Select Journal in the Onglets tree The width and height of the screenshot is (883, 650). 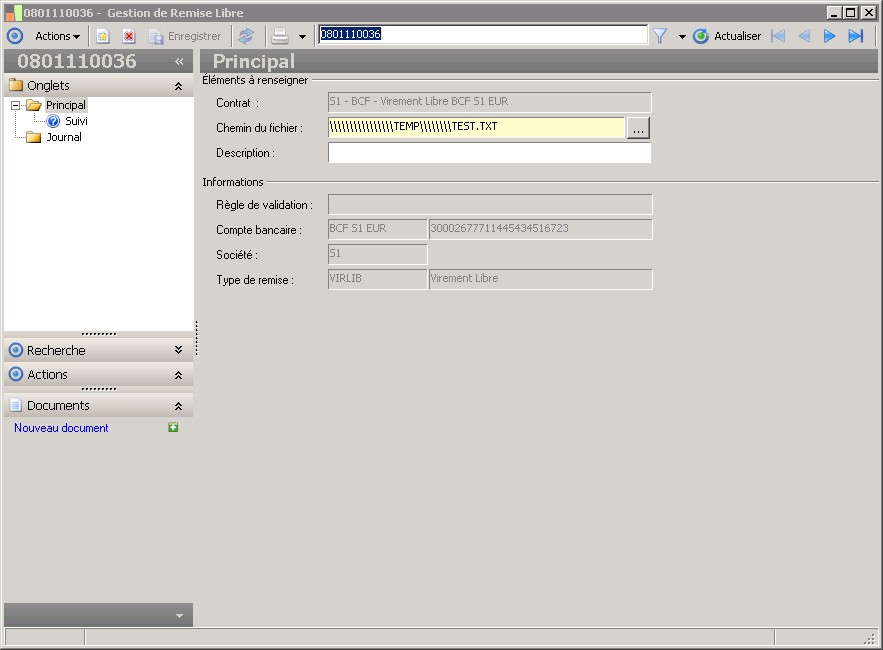coord(64,137)
